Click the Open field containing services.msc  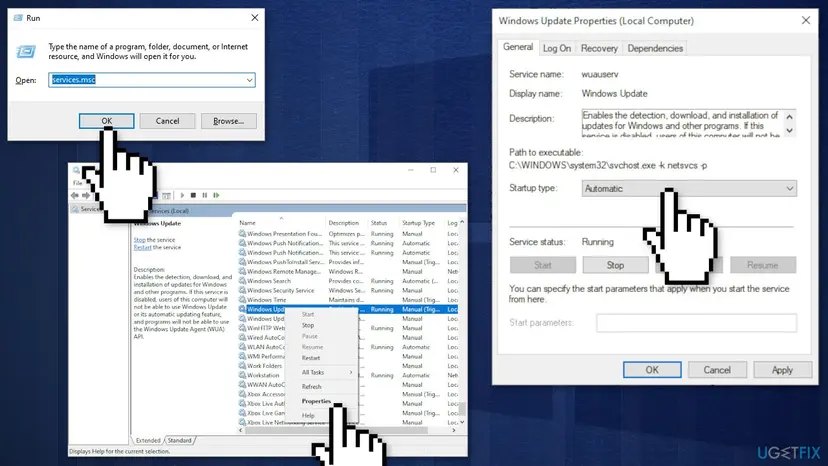(152, 80)
